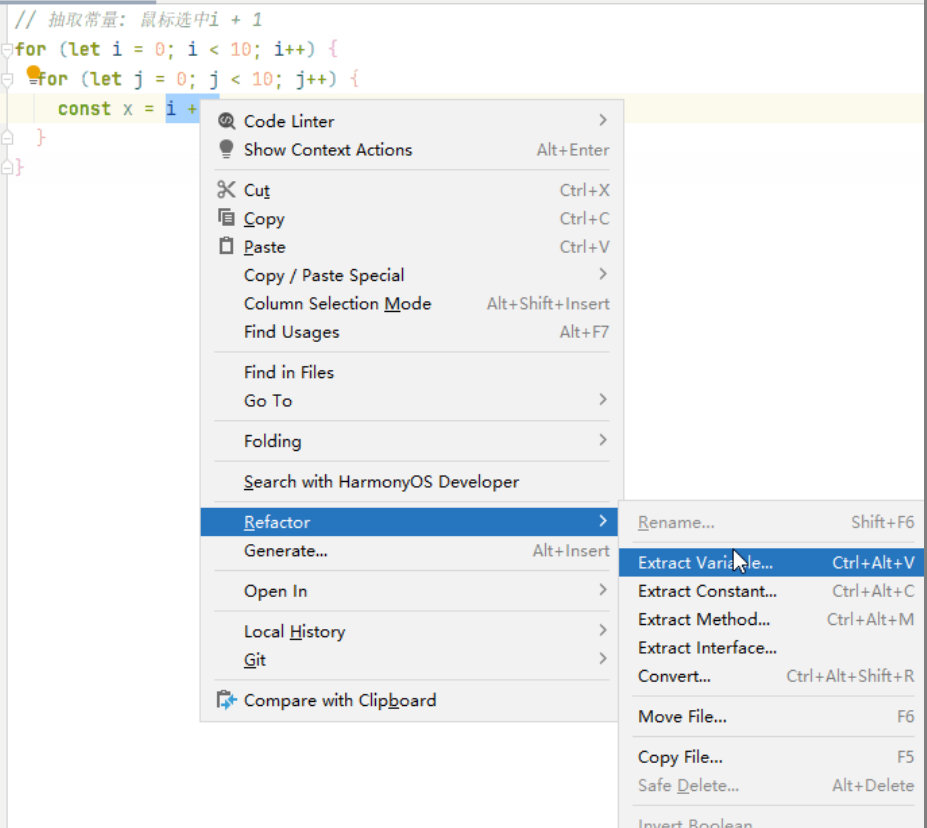Choose Convert... in the Refactor submenu
Viewport: 927px width, 828px height.
pos(773,676)
